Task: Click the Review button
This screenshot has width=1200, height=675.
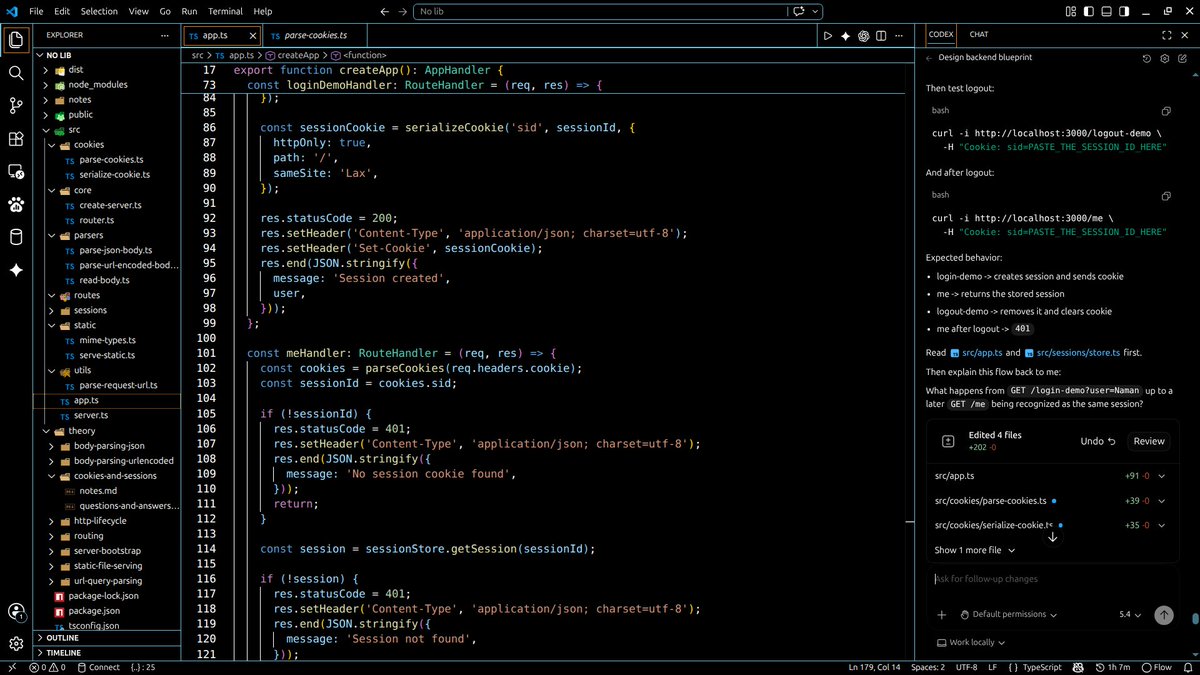Action: point(1148,441)
